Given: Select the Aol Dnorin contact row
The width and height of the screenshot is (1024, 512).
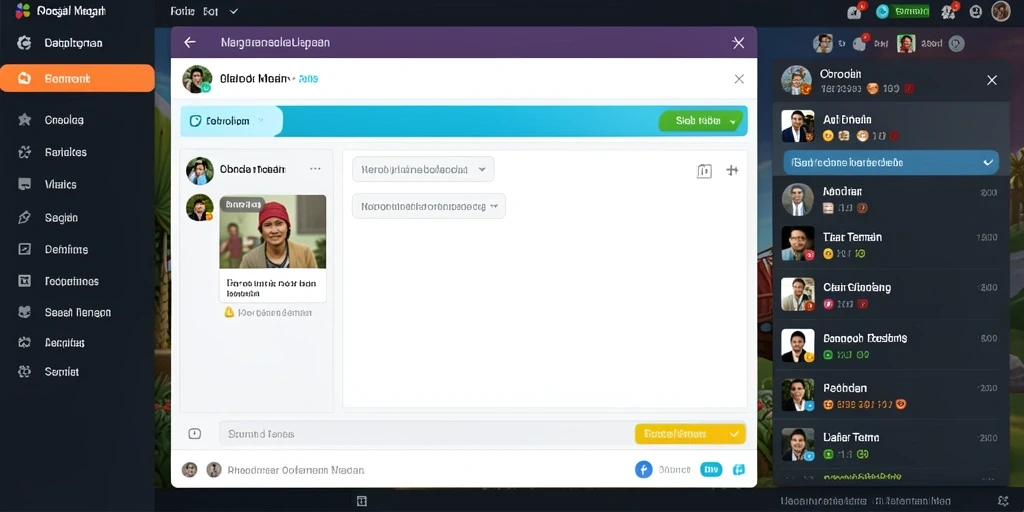Looking at the screenshot, I should (x=890, y=127).
